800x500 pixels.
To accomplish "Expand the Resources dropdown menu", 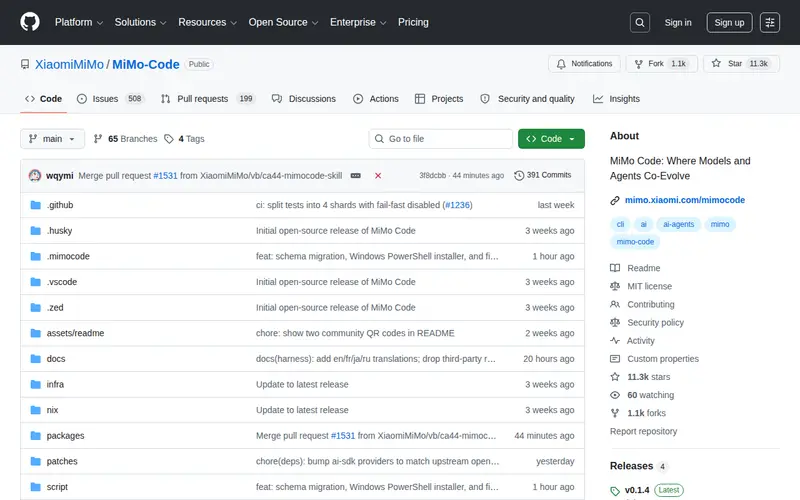I will click(x=207, y=22).
